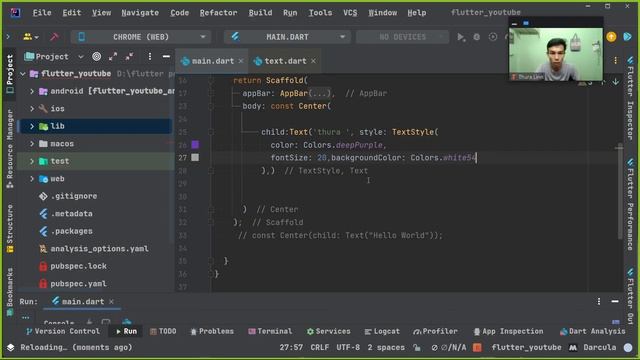Open the App Inspection tool window
The image size is (640, 360).
tap(509, 331)
